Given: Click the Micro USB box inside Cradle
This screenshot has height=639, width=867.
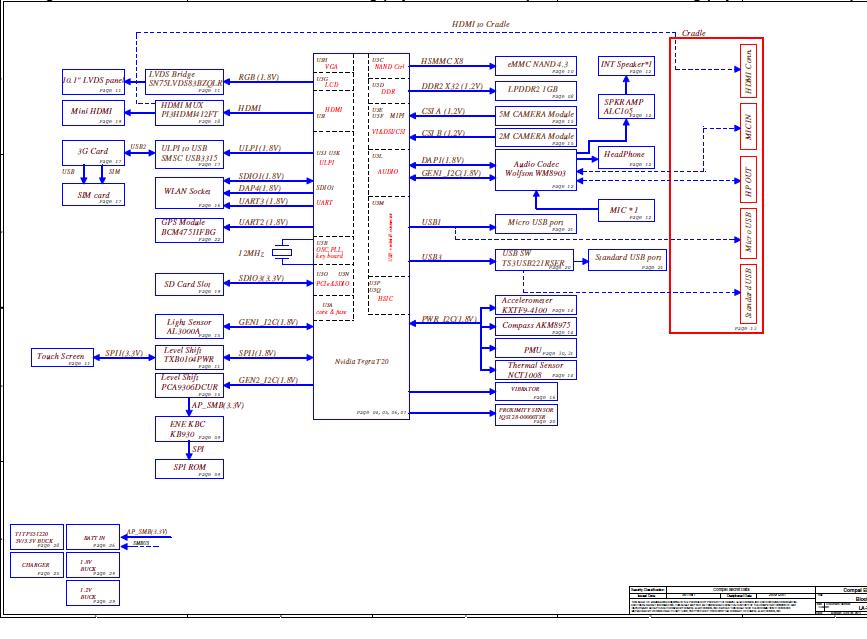Looking at the screenshot, I should tap(749, 233).
